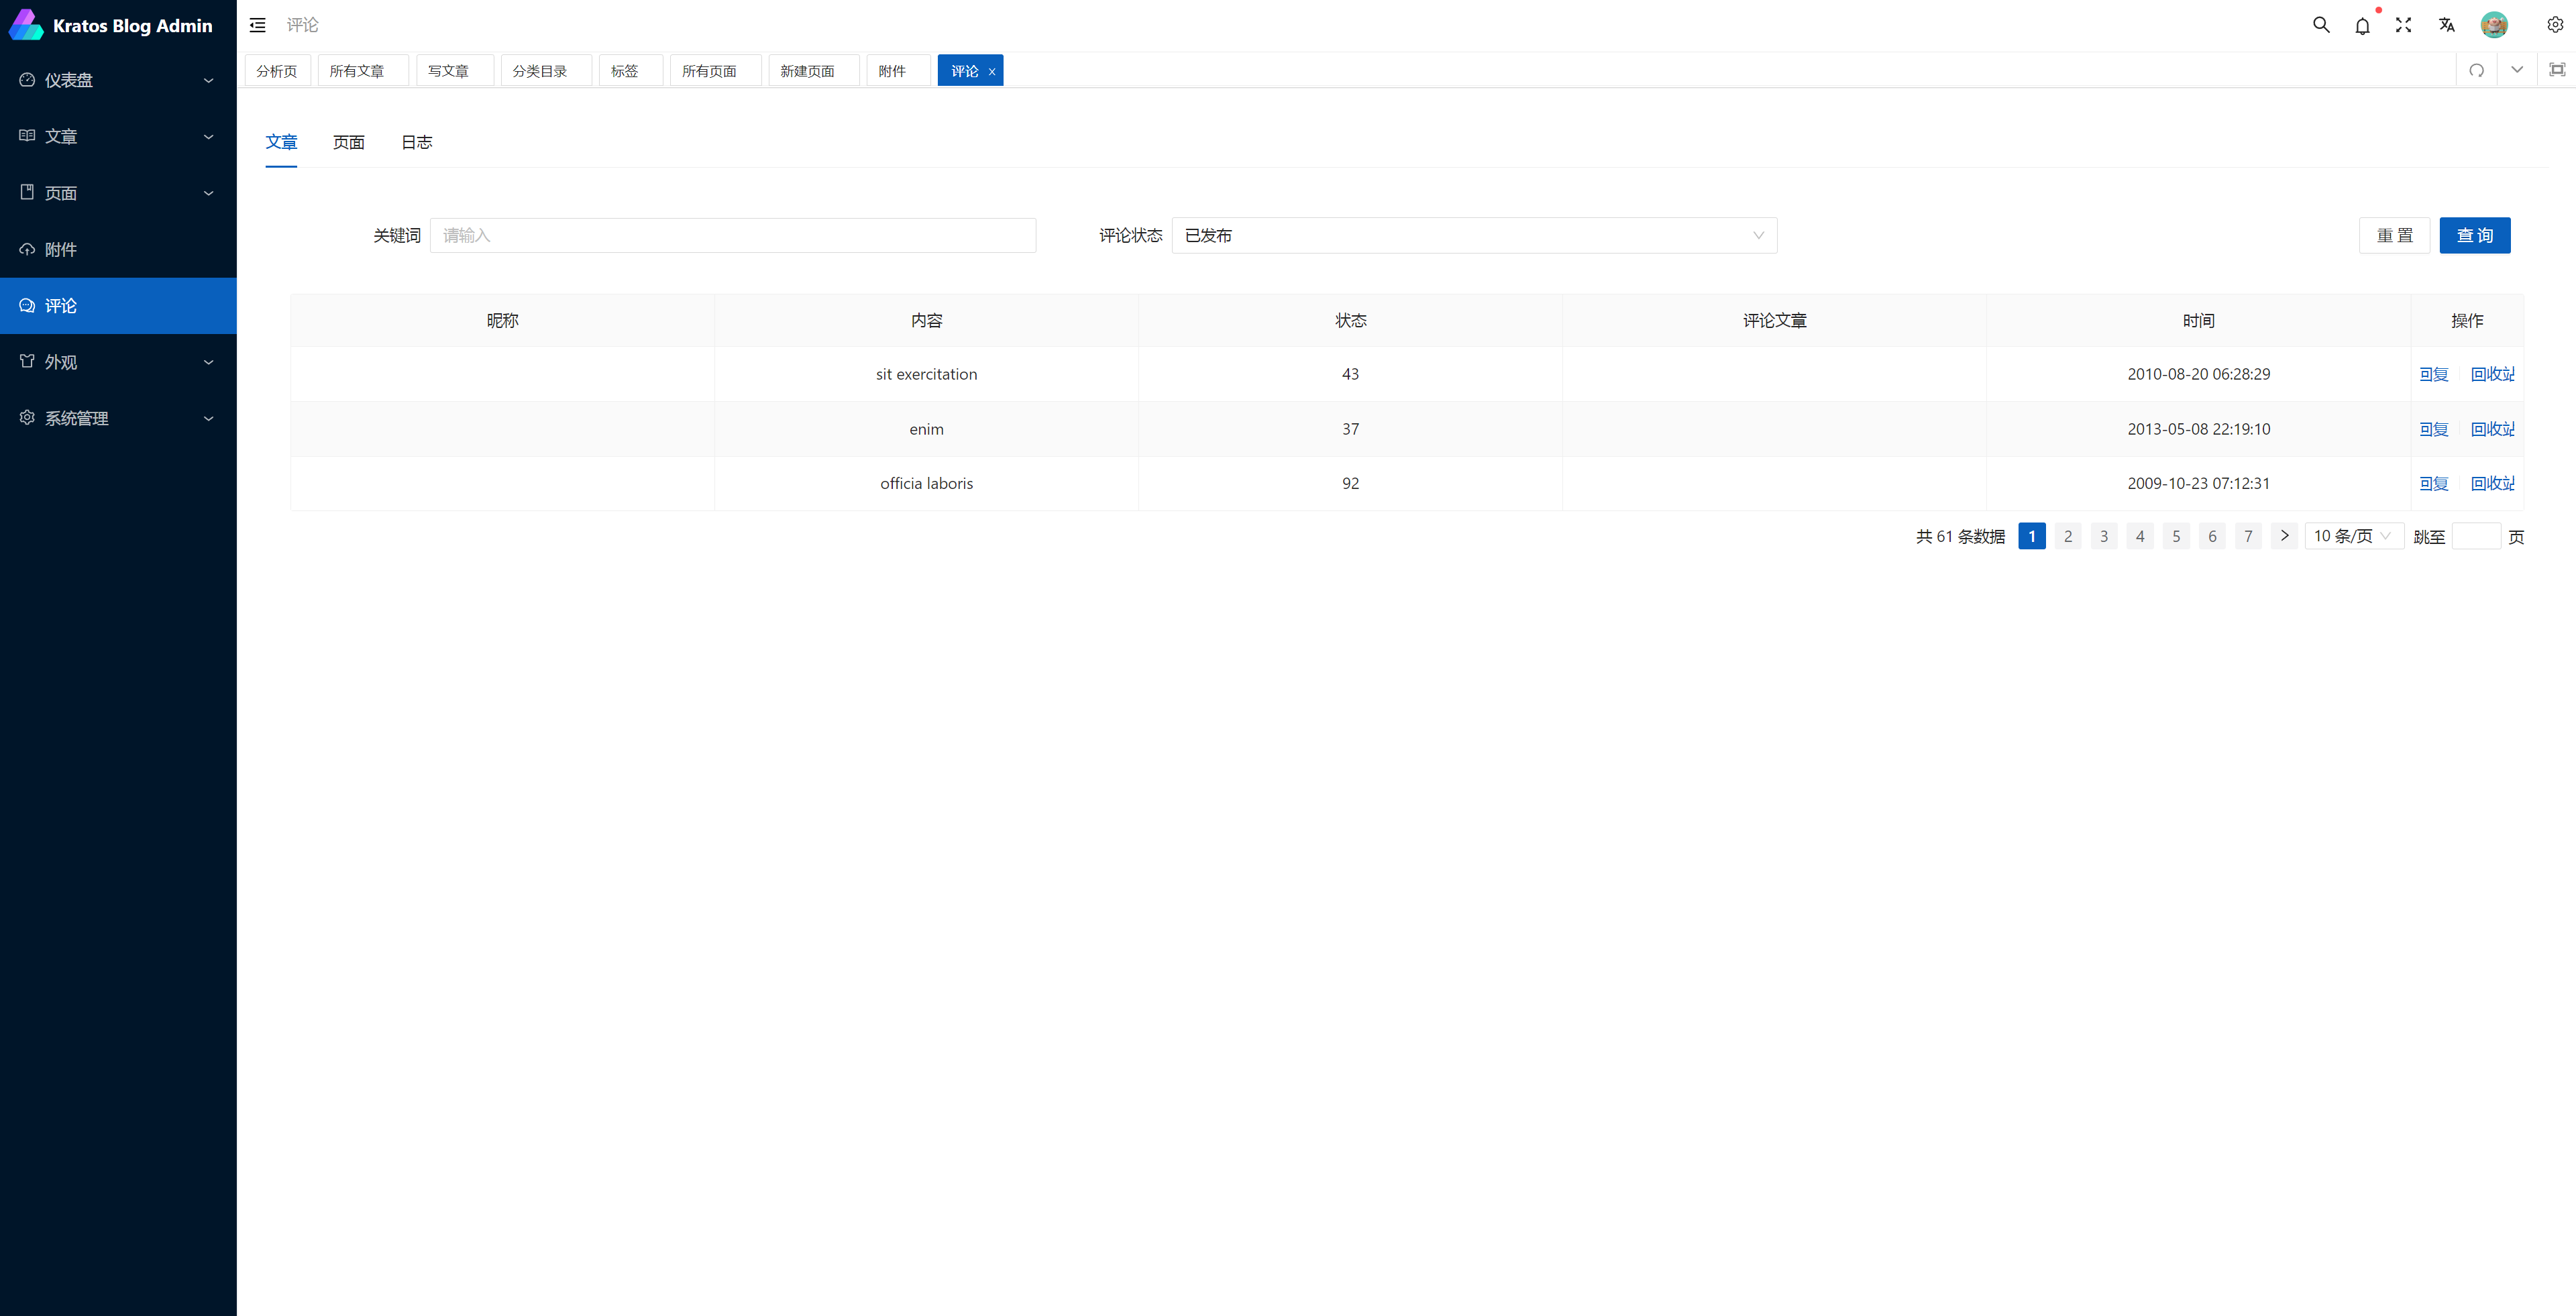Focus the 关键词 keyword input field
Viewport: 2576px width, 1316px height.
point(732,235)
